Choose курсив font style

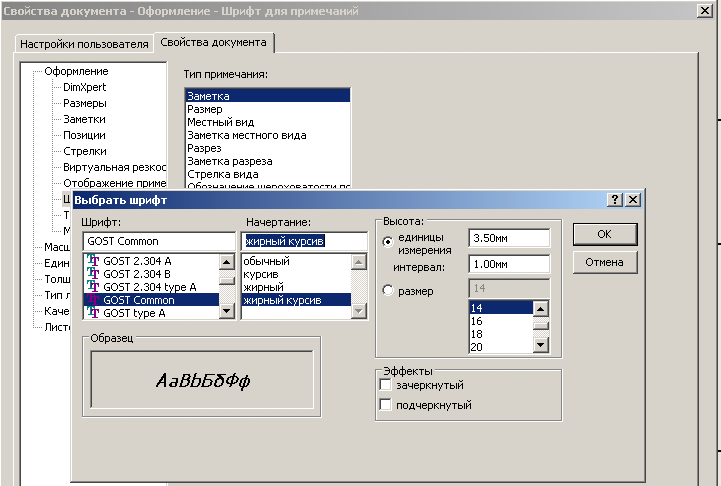pyautogui.click(x=296, y=274)
